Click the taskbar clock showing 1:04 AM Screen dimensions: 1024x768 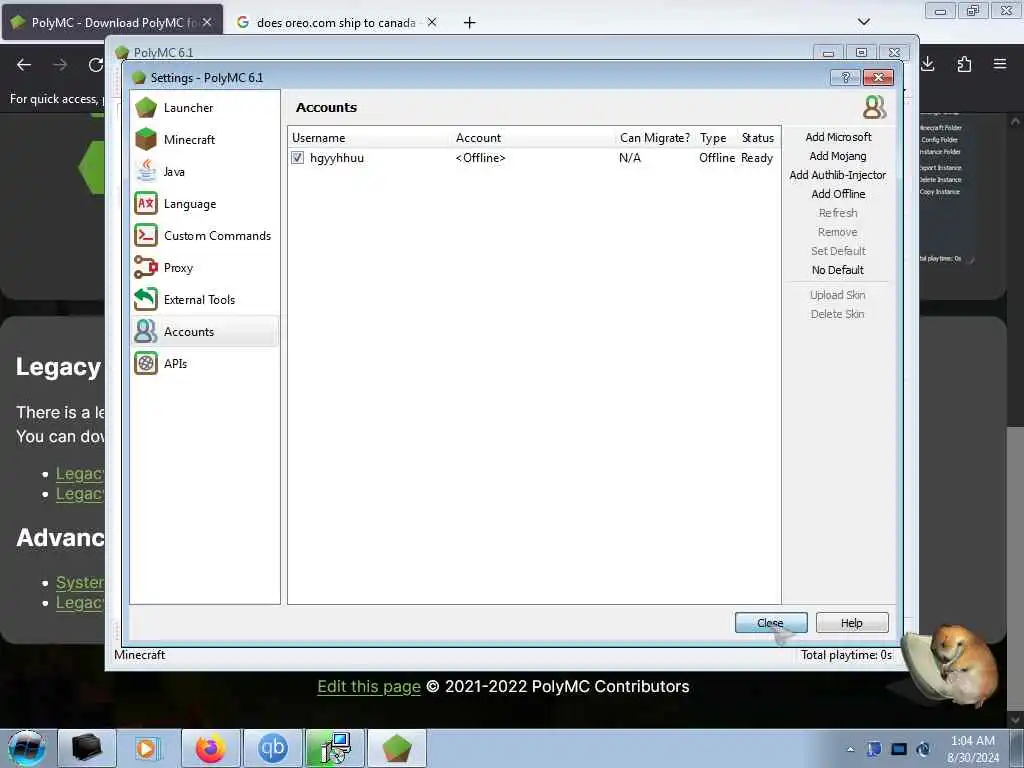[973, 748]
